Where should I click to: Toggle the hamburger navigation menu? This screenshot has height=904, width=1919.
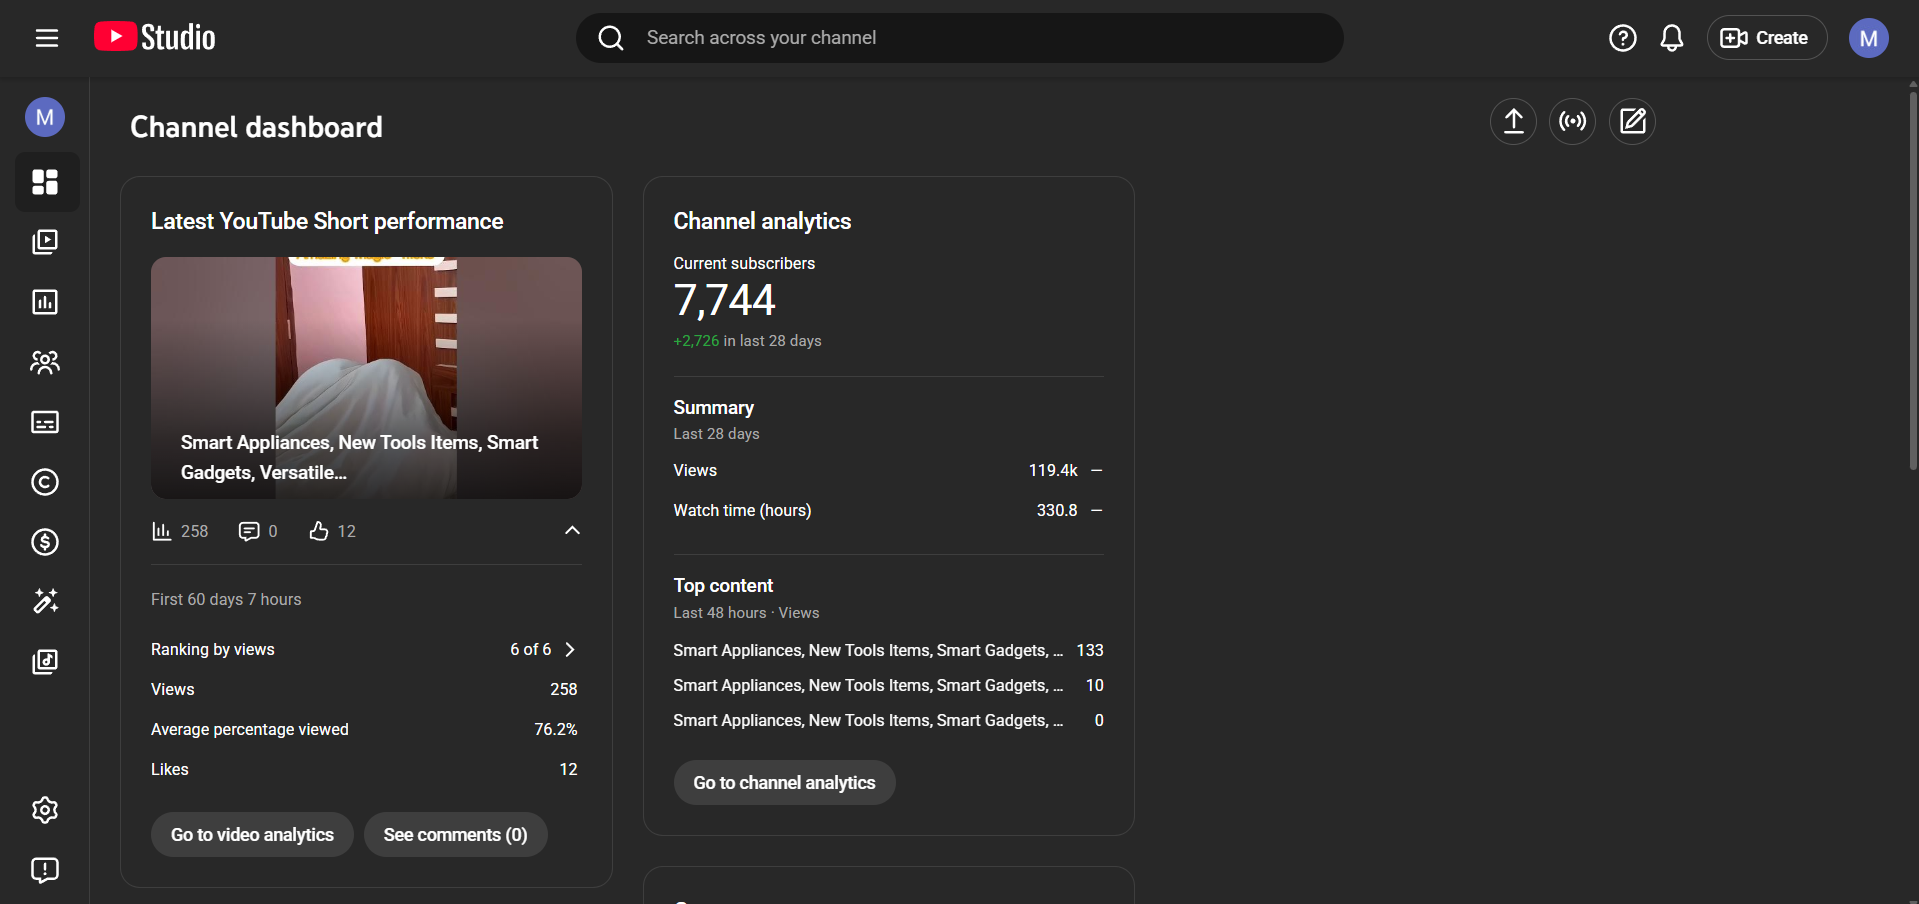pos(47,38)
